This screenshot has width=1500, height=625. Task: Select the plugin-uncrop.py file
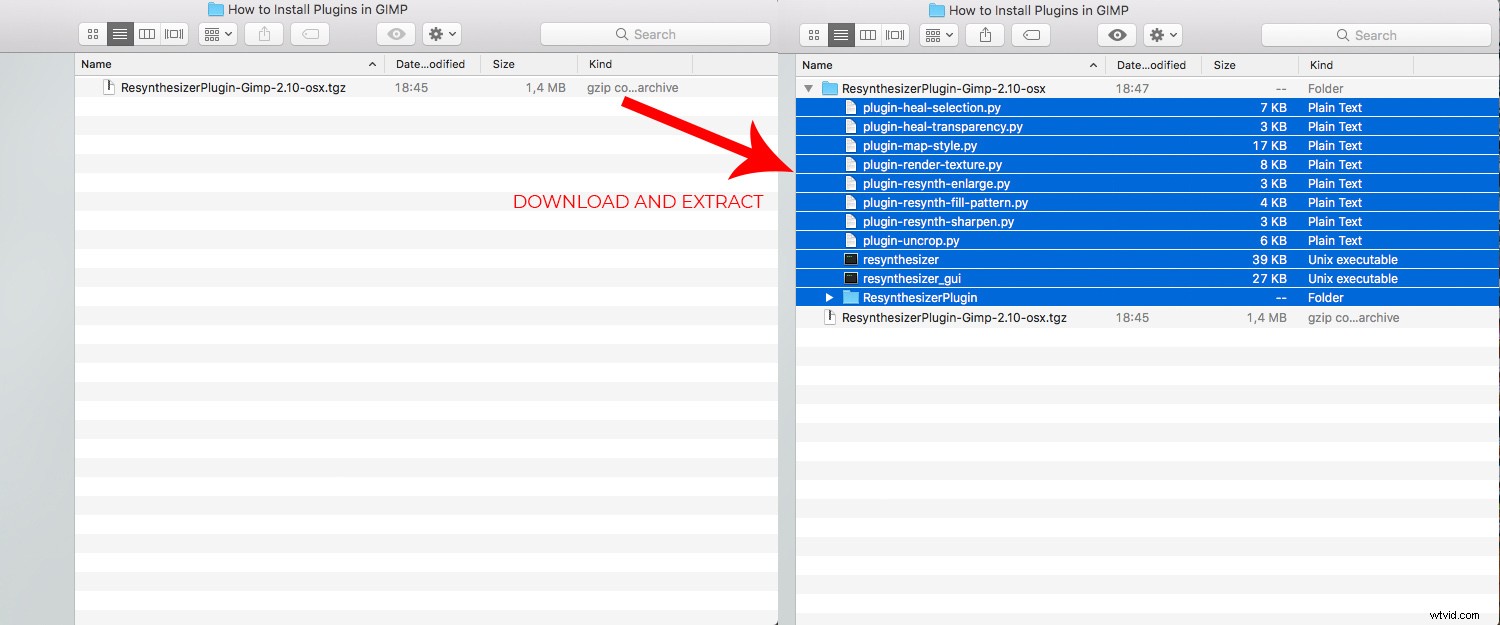(x=910, y=240)
